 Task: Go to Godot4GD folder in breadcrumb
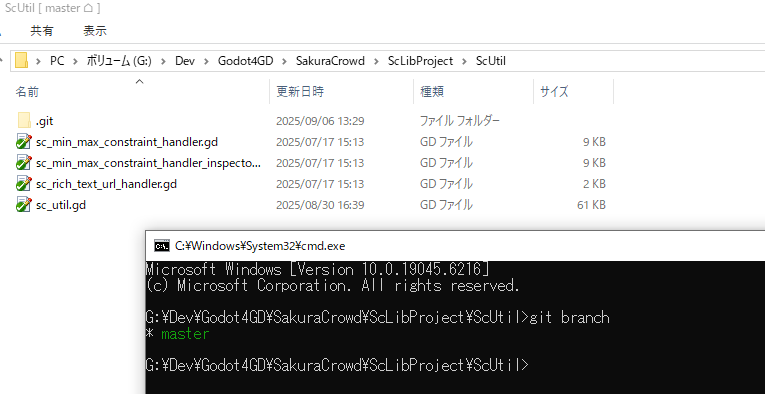[245, 61]
